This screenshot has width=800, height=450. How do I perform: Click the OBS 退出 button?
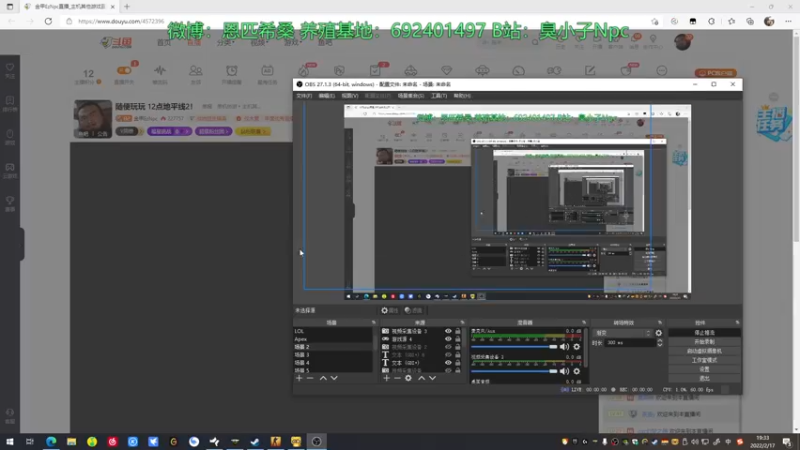point(704,379)
